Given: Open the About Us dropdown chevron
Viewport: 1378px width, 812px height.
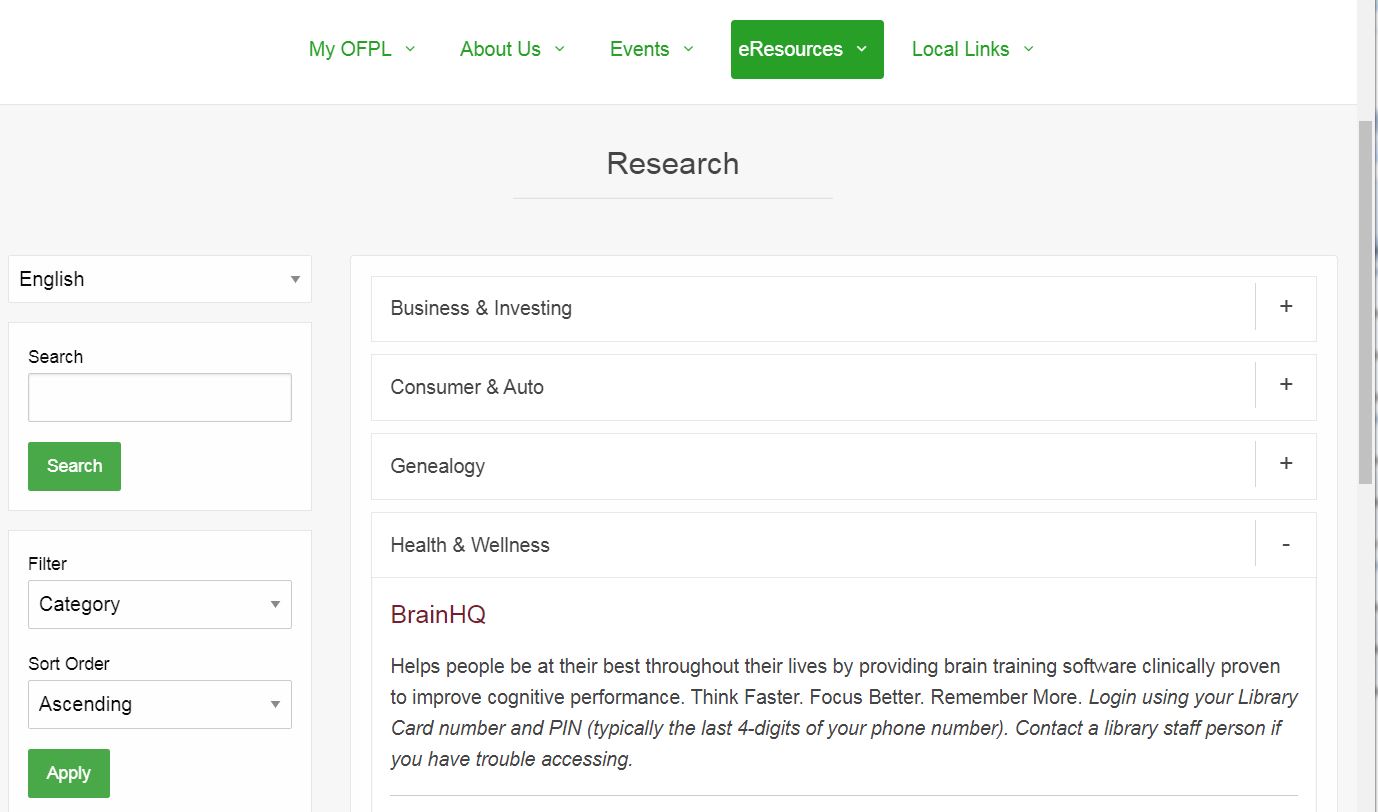Looking at the screenshot, I should point(559,49).
